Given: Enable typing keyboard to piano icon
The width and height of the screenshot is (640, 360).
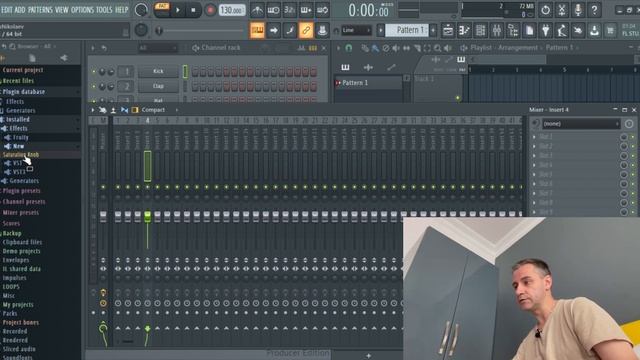Looking at the screenshot, I should coord(257,30).
